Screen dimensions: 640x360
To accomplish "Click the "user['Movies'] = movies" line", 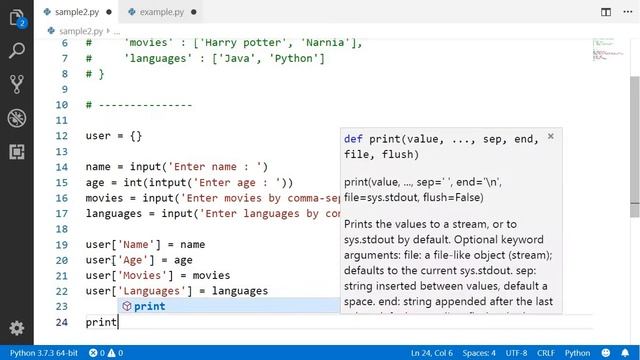I will (x=158, y=276).
